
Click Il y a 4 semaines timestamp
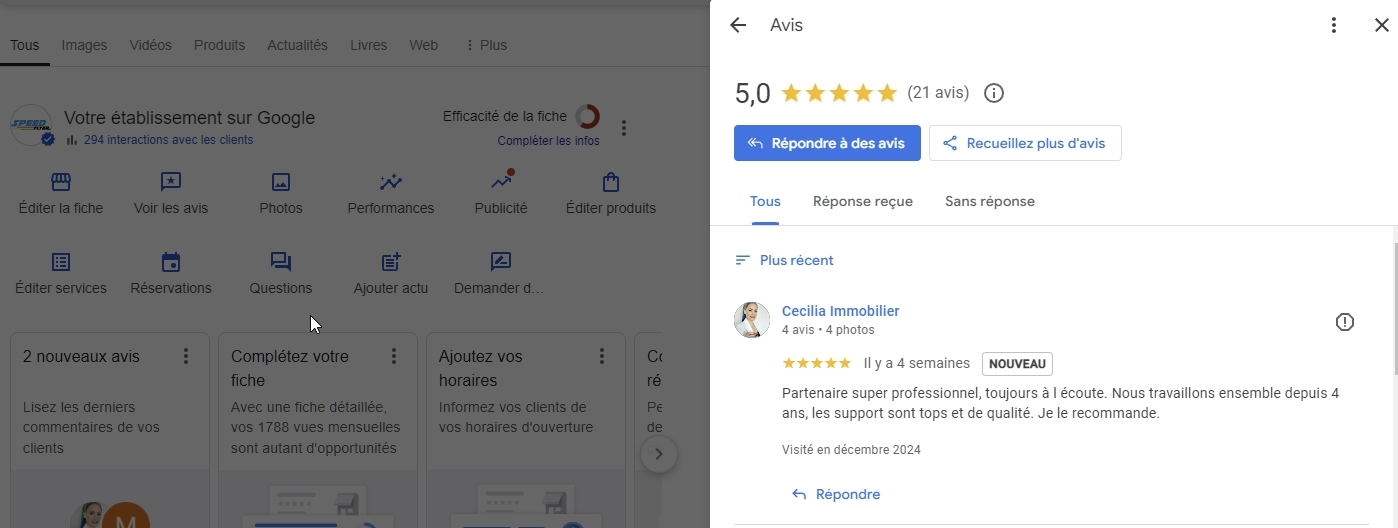tap(917, 364)
